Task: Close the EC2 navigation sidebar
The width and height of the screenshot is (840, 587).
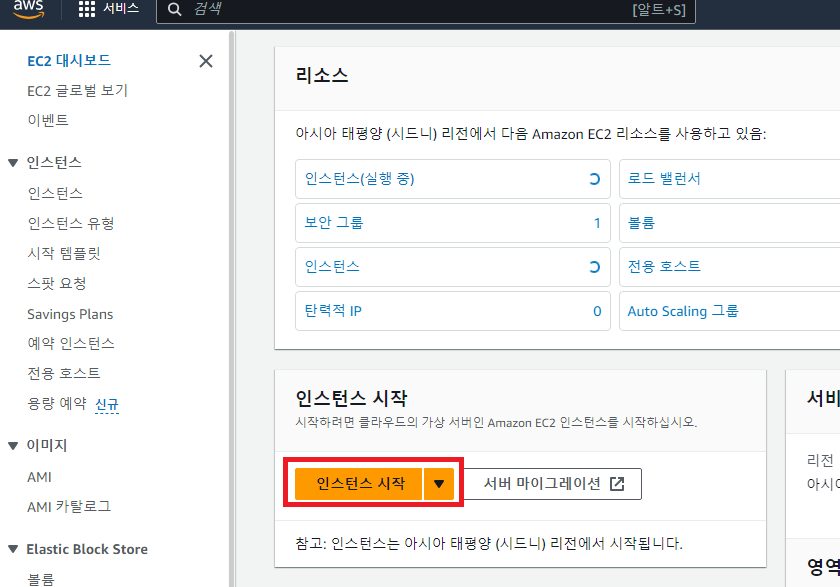Action: pos(206,61)
